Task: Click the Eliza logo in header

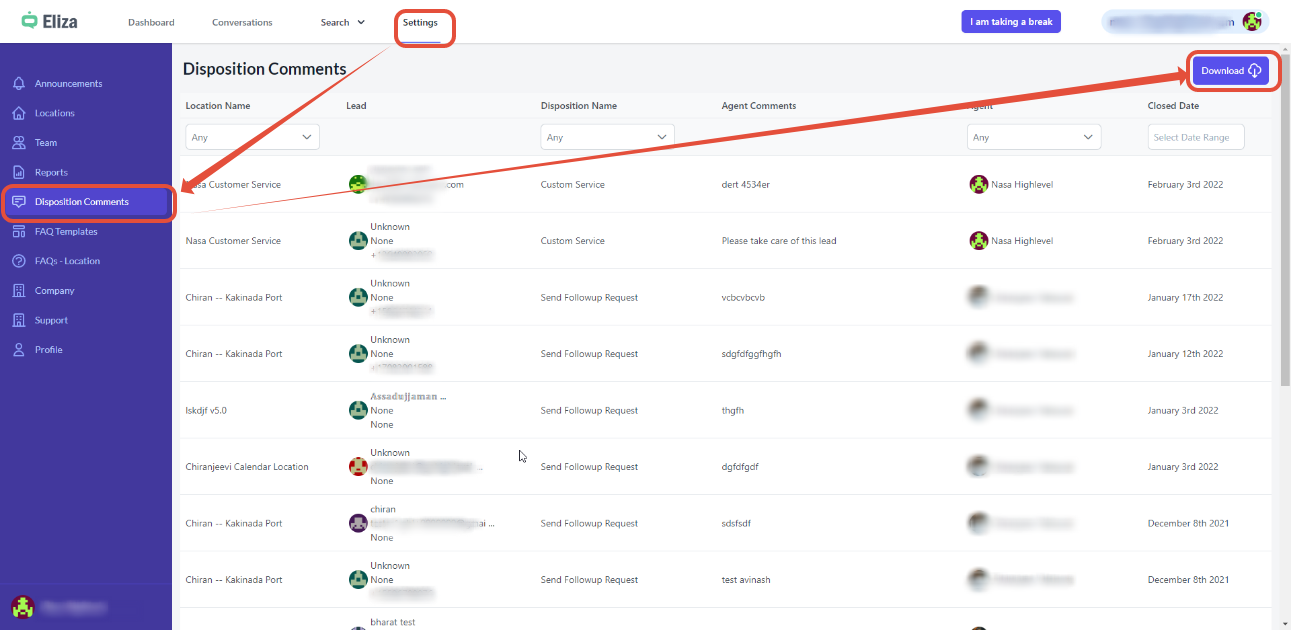Action: (50, 21)
